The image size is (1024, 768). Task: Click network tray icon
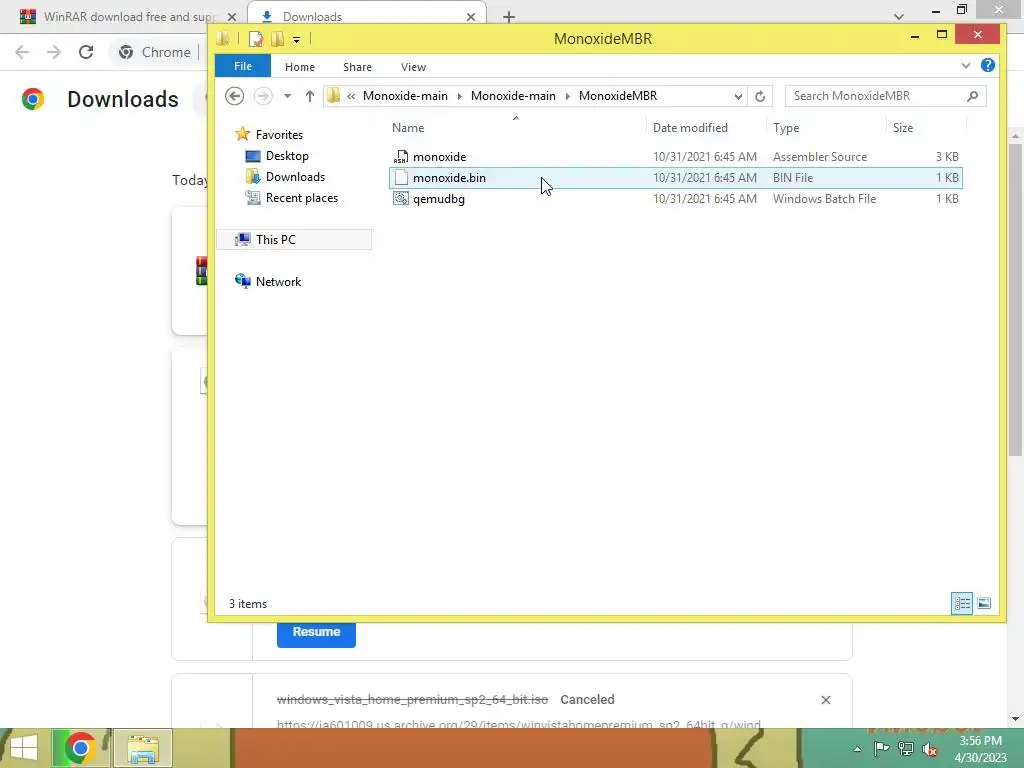point(906,749)
